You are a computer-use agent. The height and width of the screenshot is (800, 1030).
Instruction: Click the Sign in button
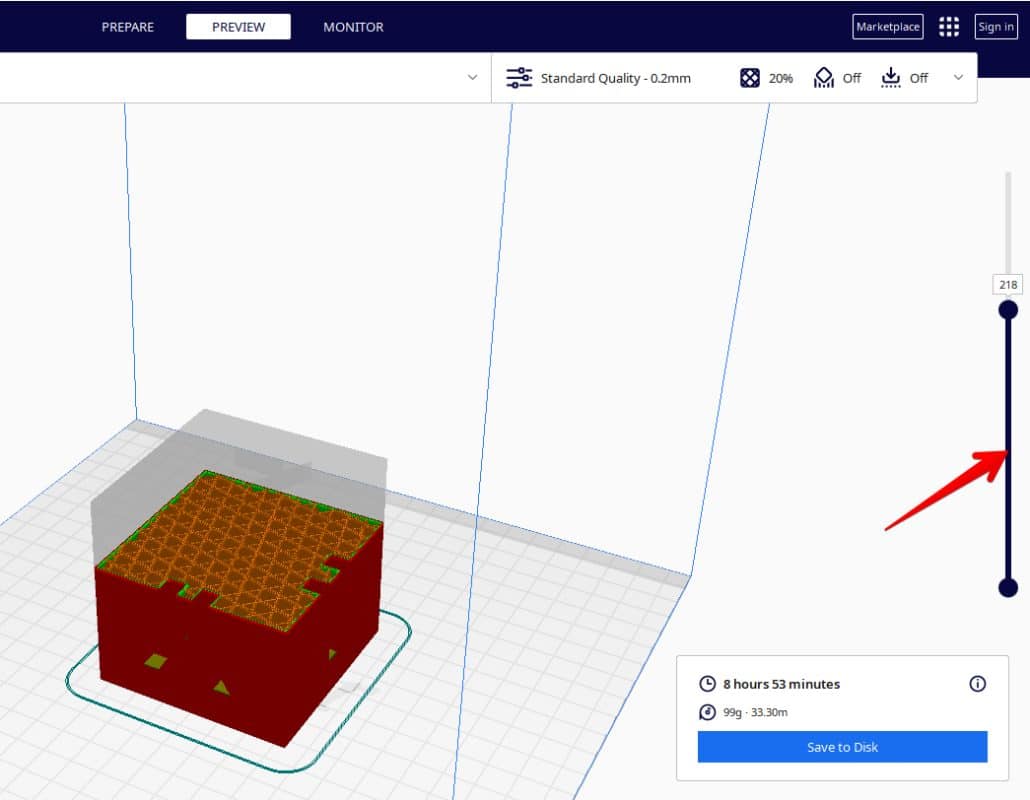coord(996,27)
